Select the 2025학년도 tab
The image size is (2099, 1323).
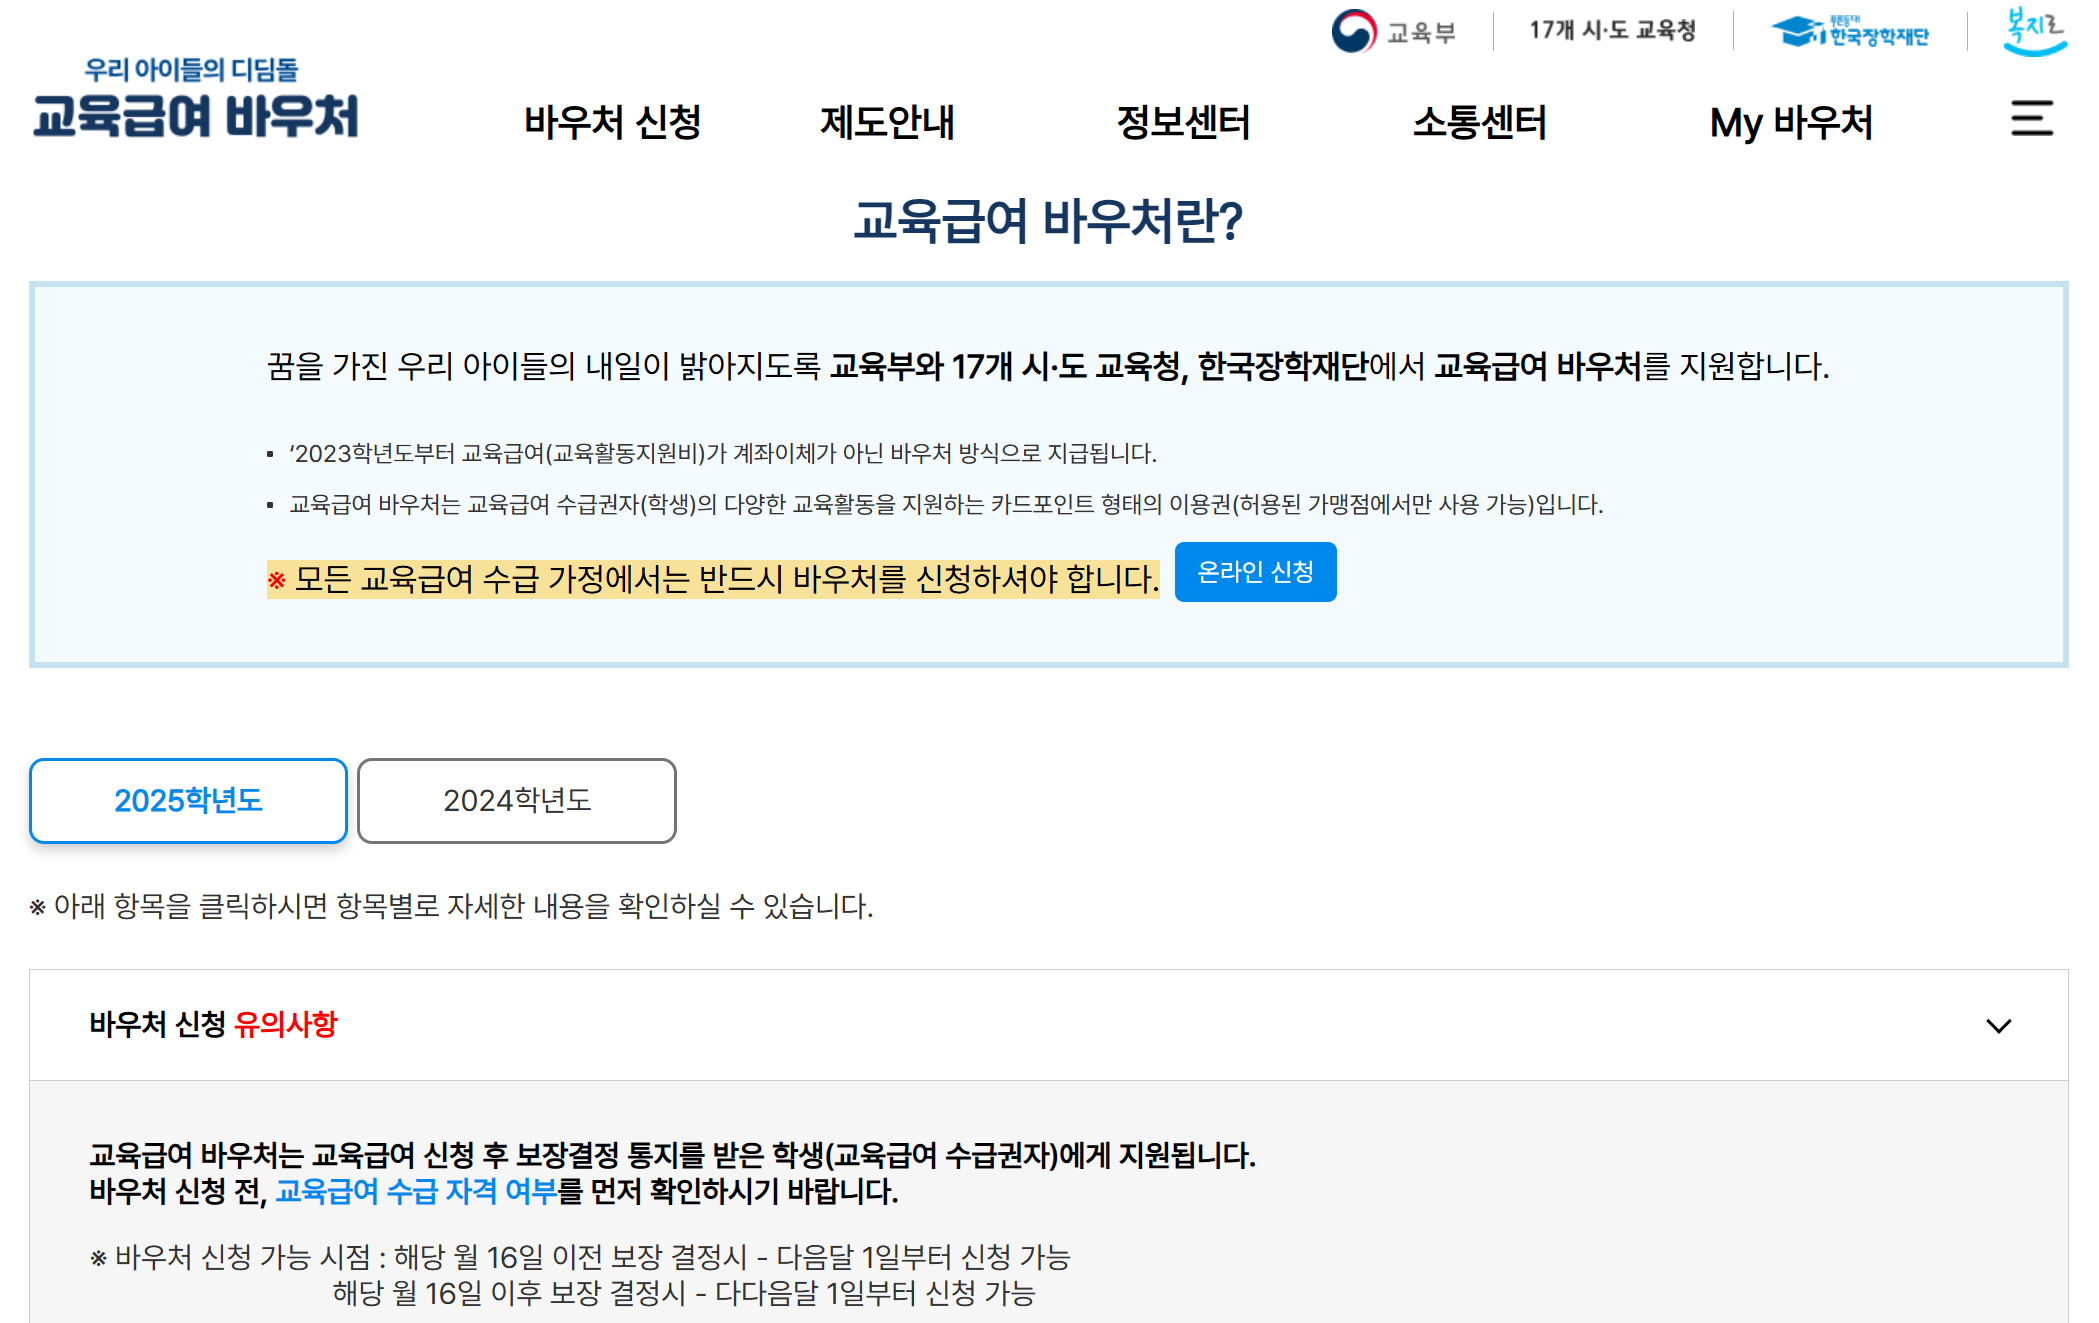click(x=188, y=800)
